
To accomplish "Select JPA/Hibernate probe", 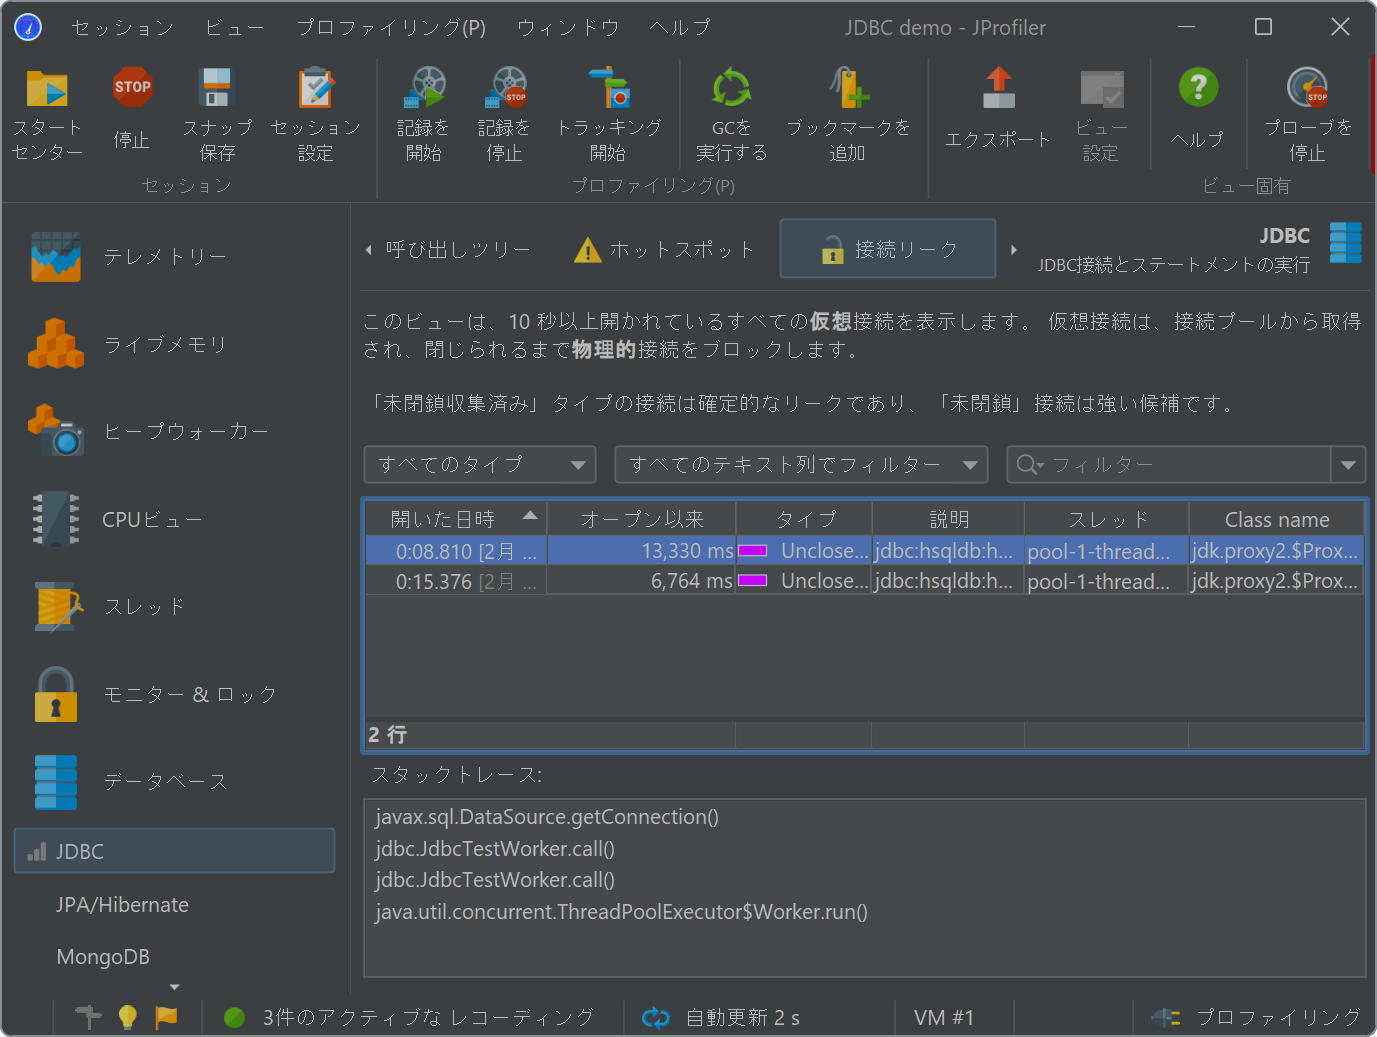I will coord(122,905).
